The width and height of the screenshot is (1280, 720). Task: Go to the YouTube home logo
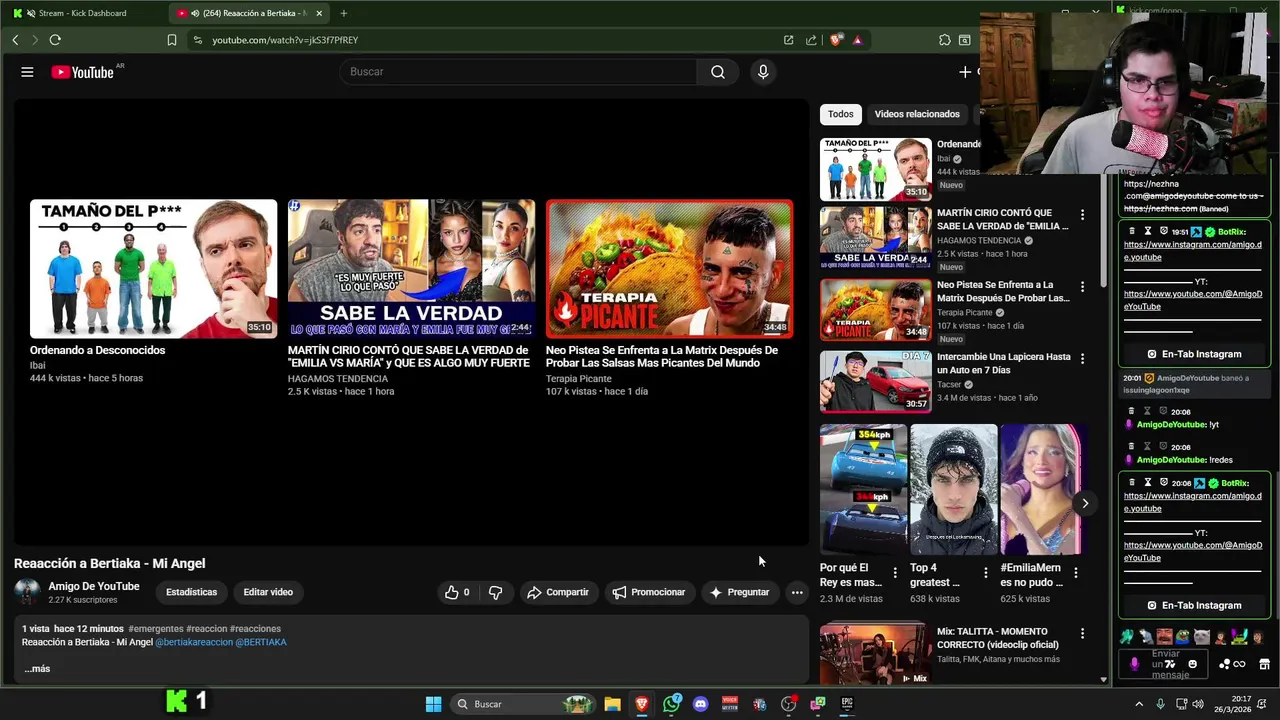coord(83,72)
